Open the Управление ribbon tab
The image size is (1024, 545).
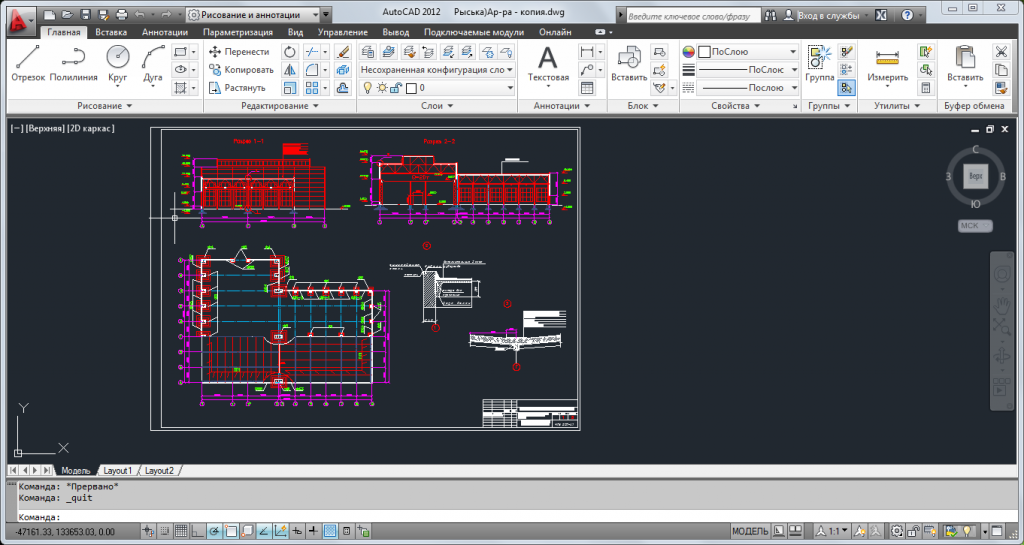click(x=342, y=32)
